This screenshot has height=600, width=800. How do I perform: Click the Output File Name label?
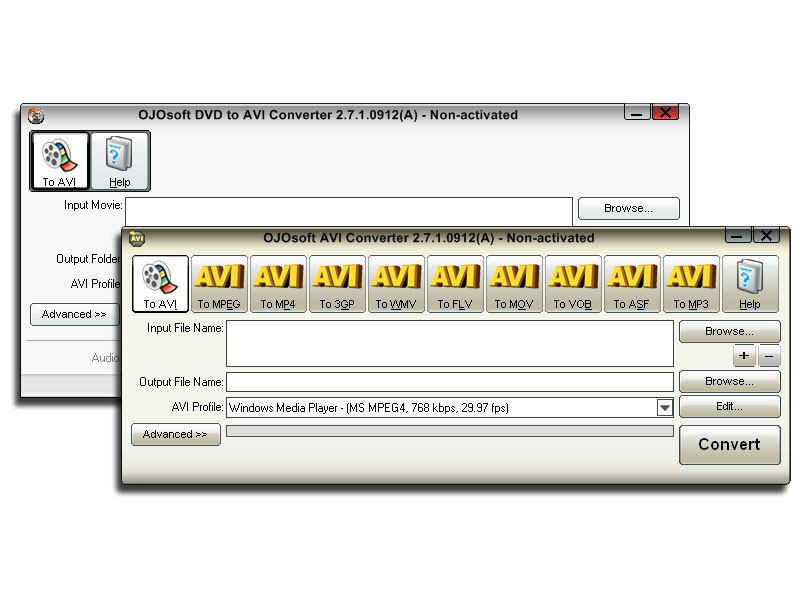point(181,382)
